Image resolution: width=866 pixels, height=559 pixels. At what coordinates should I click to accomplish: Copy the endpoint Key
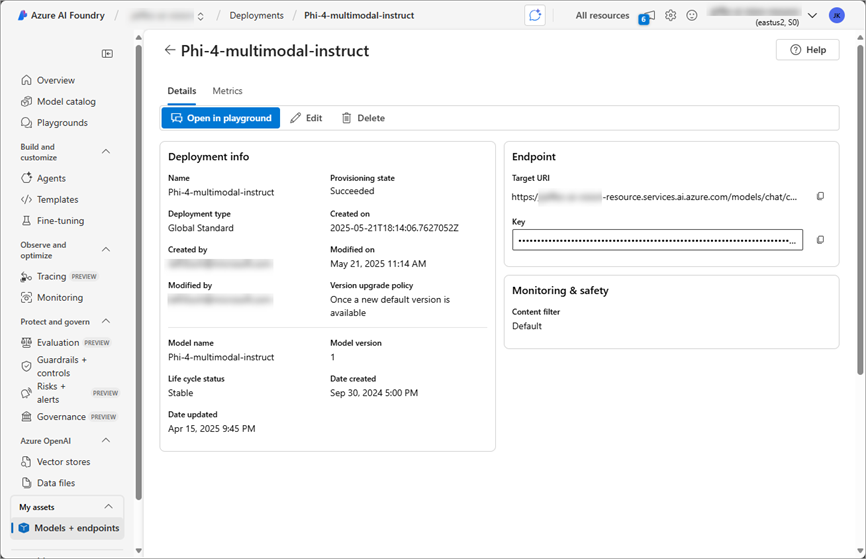point(820,240)
